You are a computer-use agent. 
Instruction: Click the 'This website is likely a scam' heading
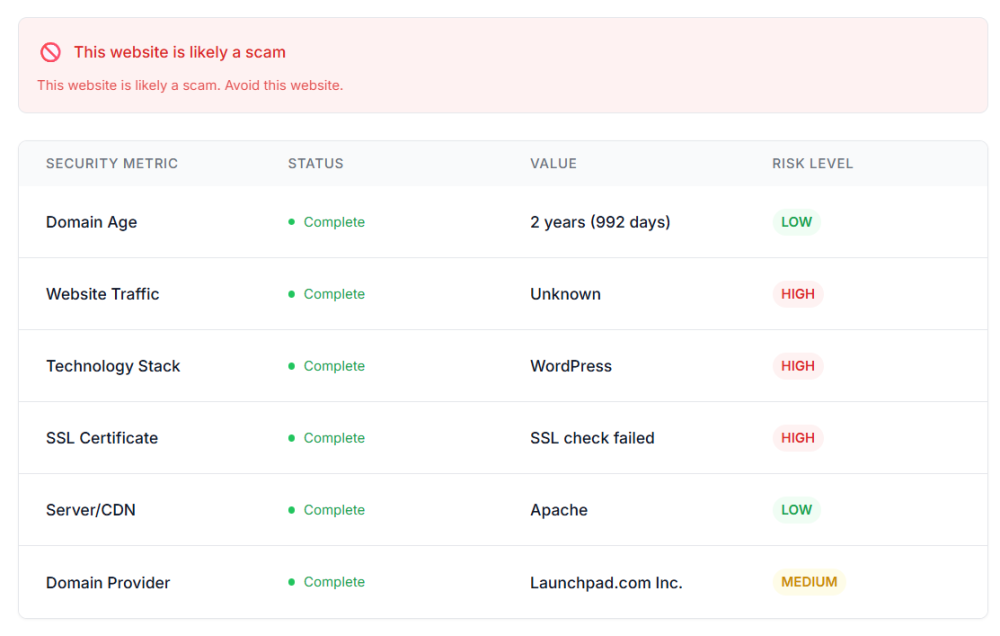coord(180,52)
